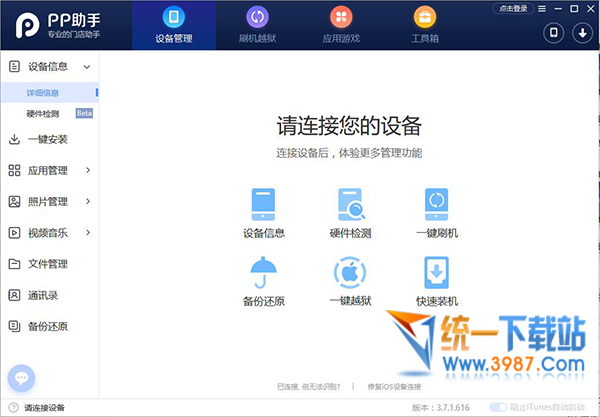Click the 一键越狱 jailbreak Apple icon
The image size is (600, 417).
(350, 272)
